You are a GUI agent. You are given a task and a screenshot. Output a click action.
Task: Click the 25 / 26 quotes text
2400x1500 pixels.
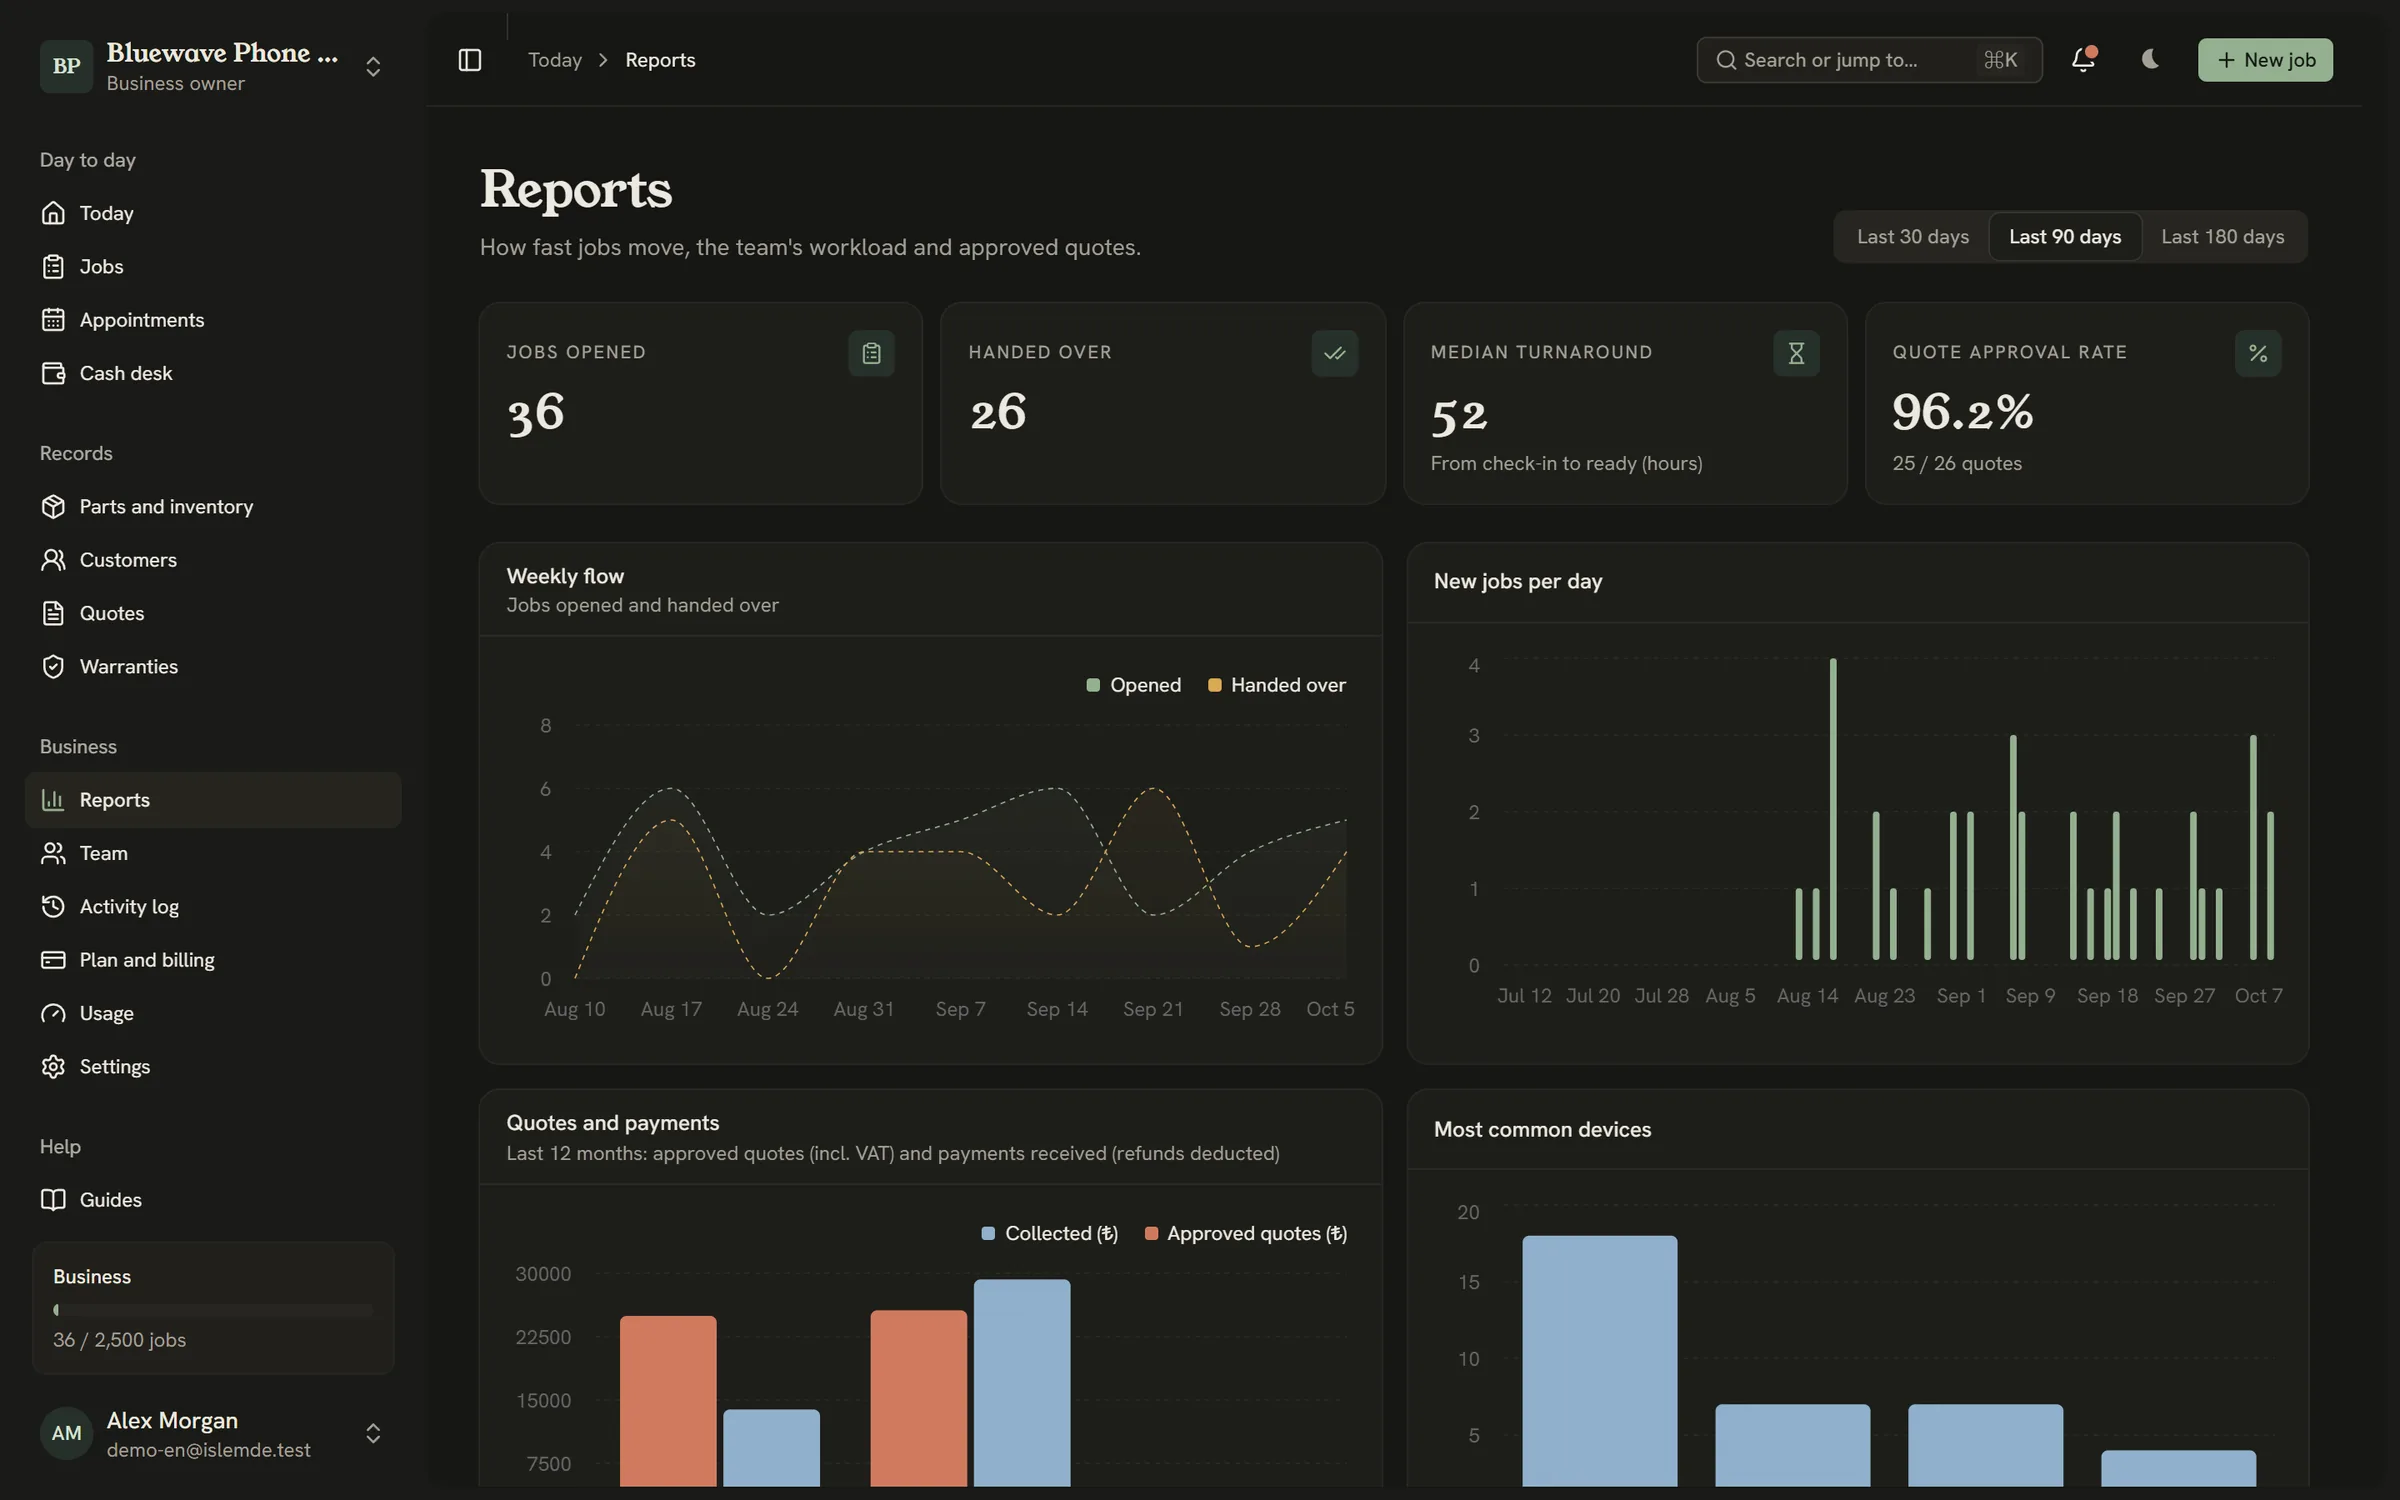(x=1957, y=463)
